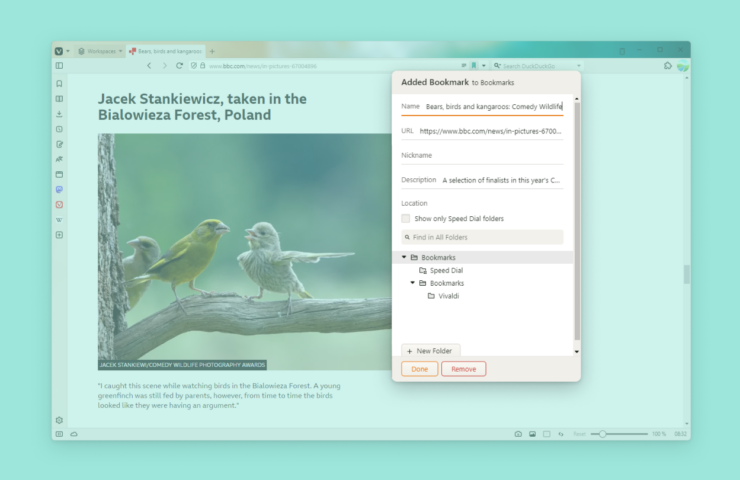Enable Show only Speed Dial folders

click(x=405, y=218)
